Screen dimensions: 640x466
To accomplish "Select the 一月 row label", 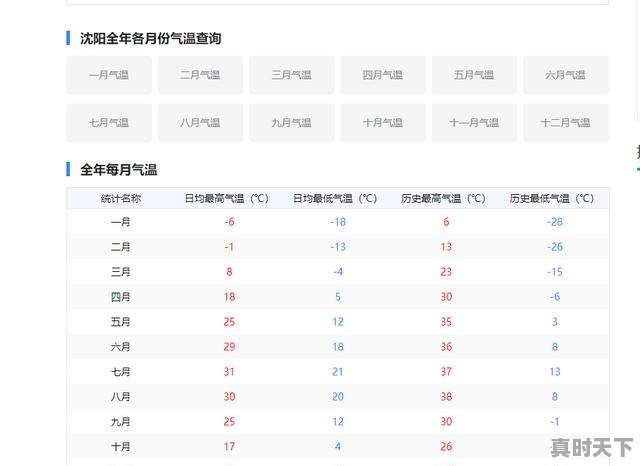I will coord(121,222).
